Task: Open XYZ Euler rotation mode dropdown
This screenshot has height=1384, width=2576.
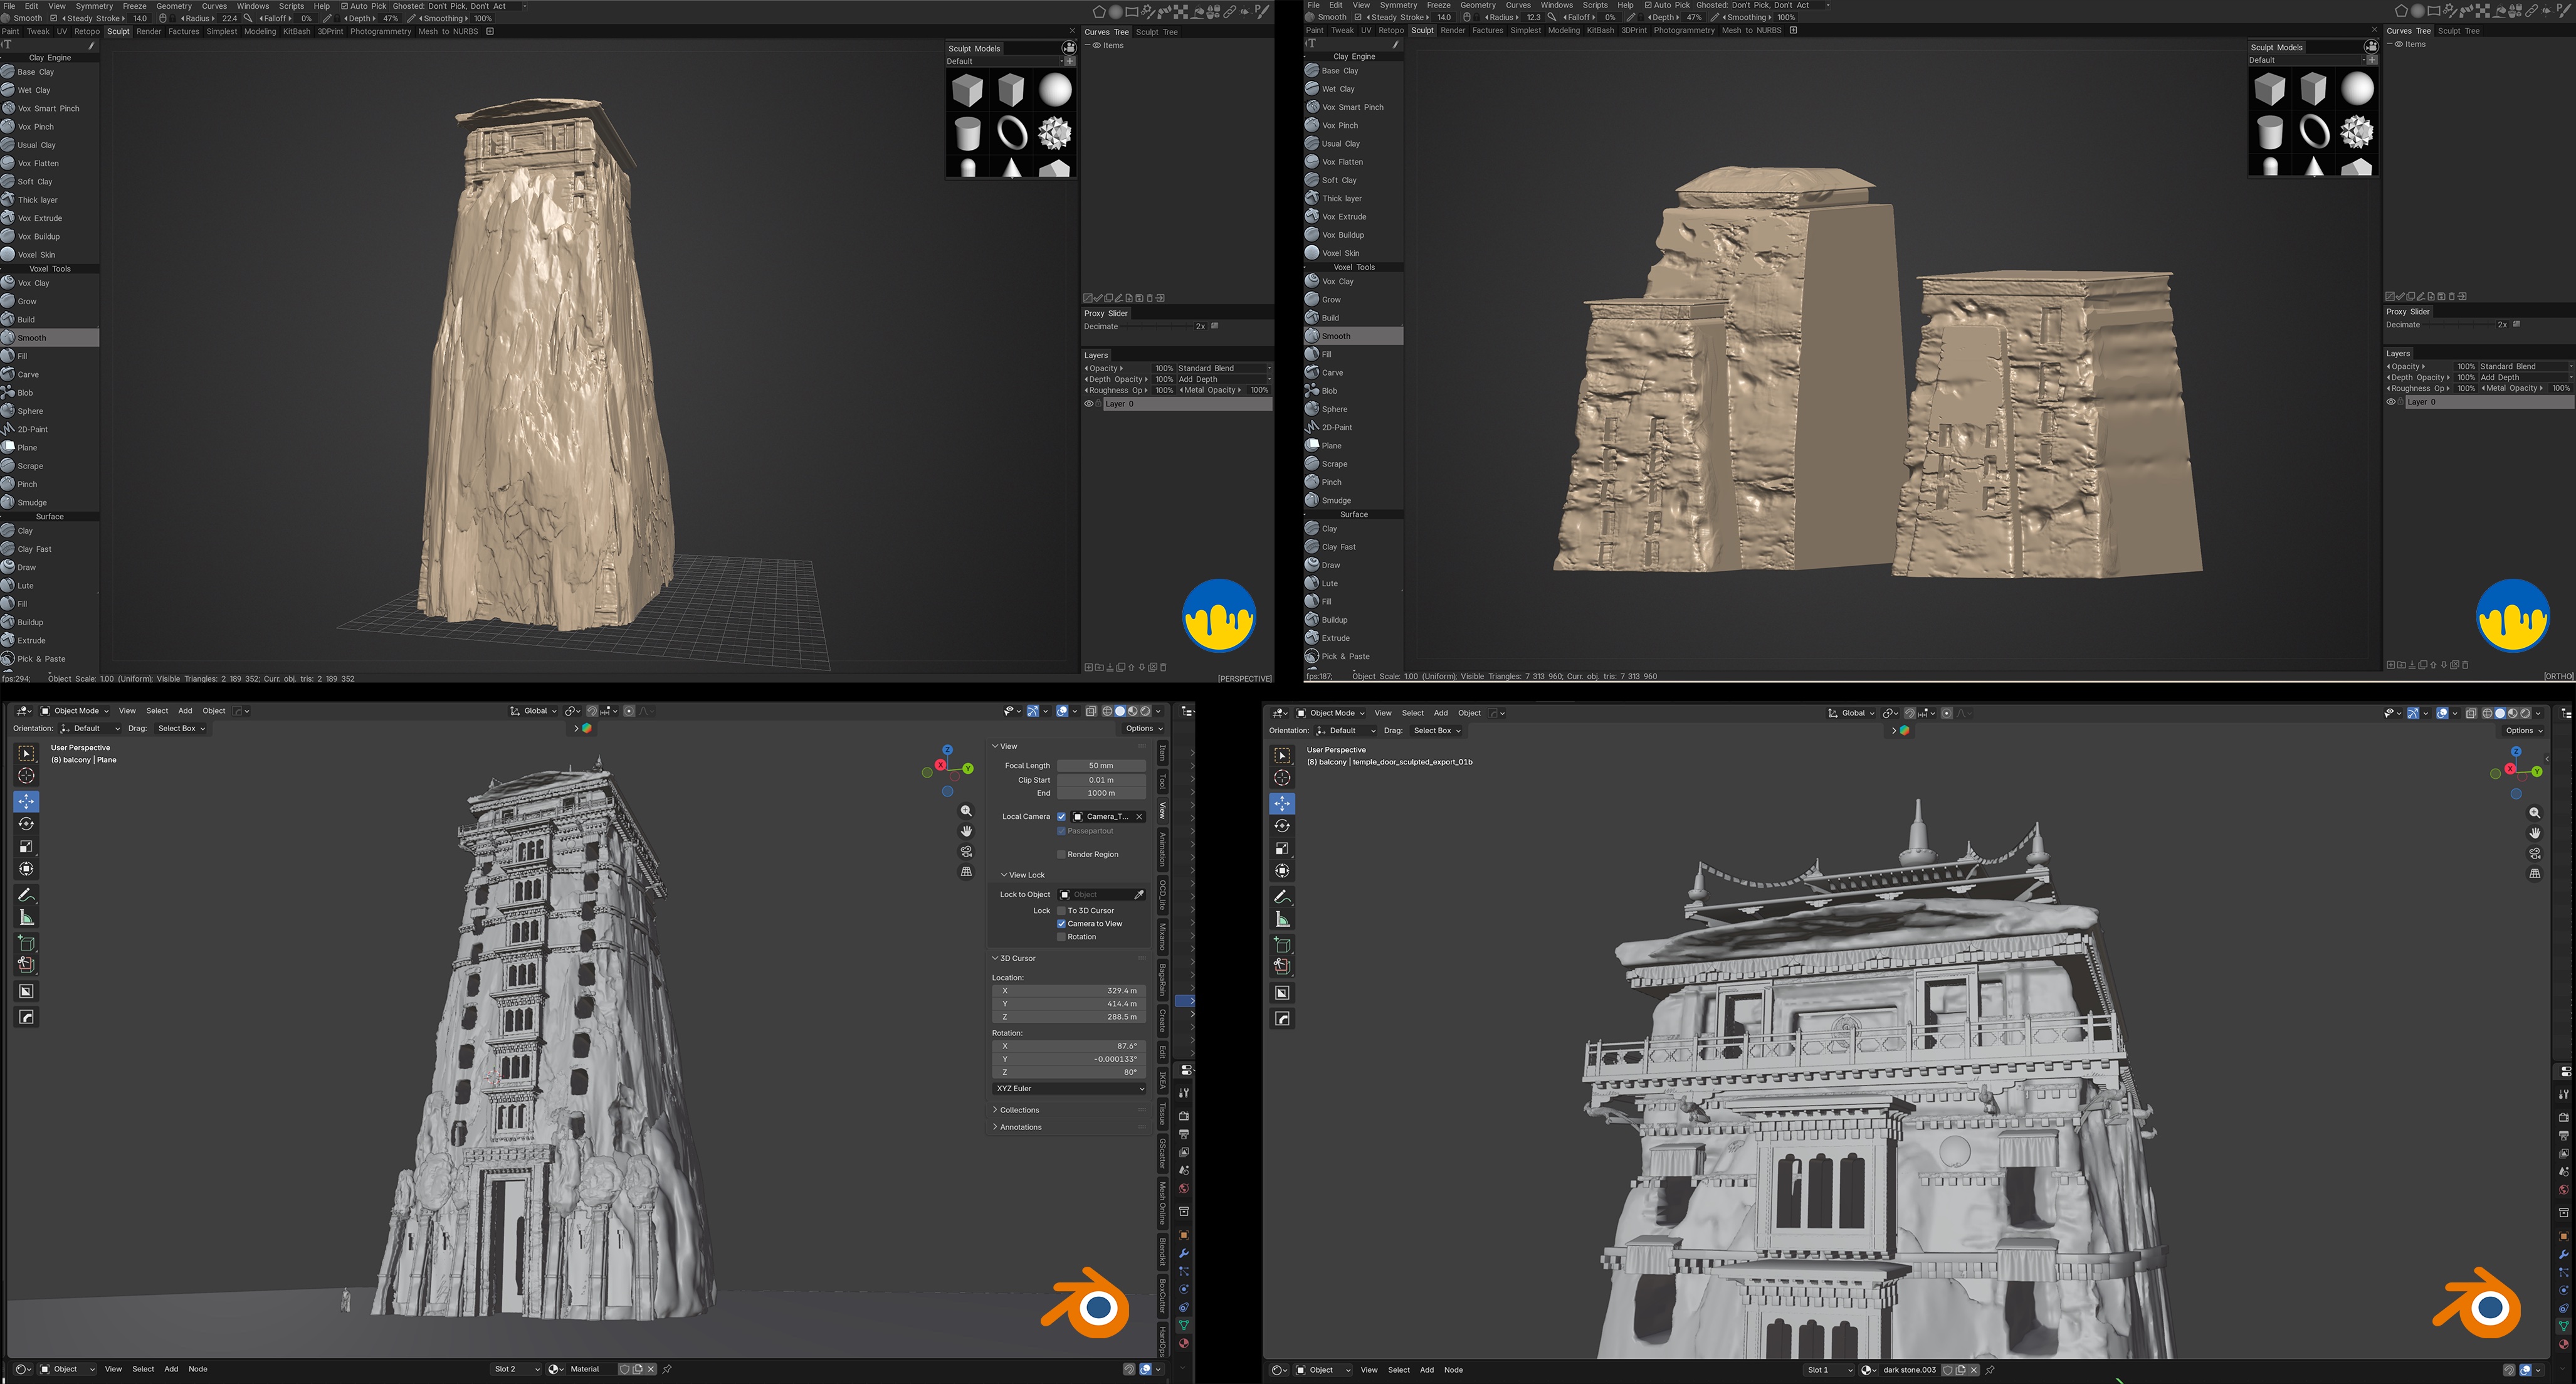Action: [1069, 1088]
